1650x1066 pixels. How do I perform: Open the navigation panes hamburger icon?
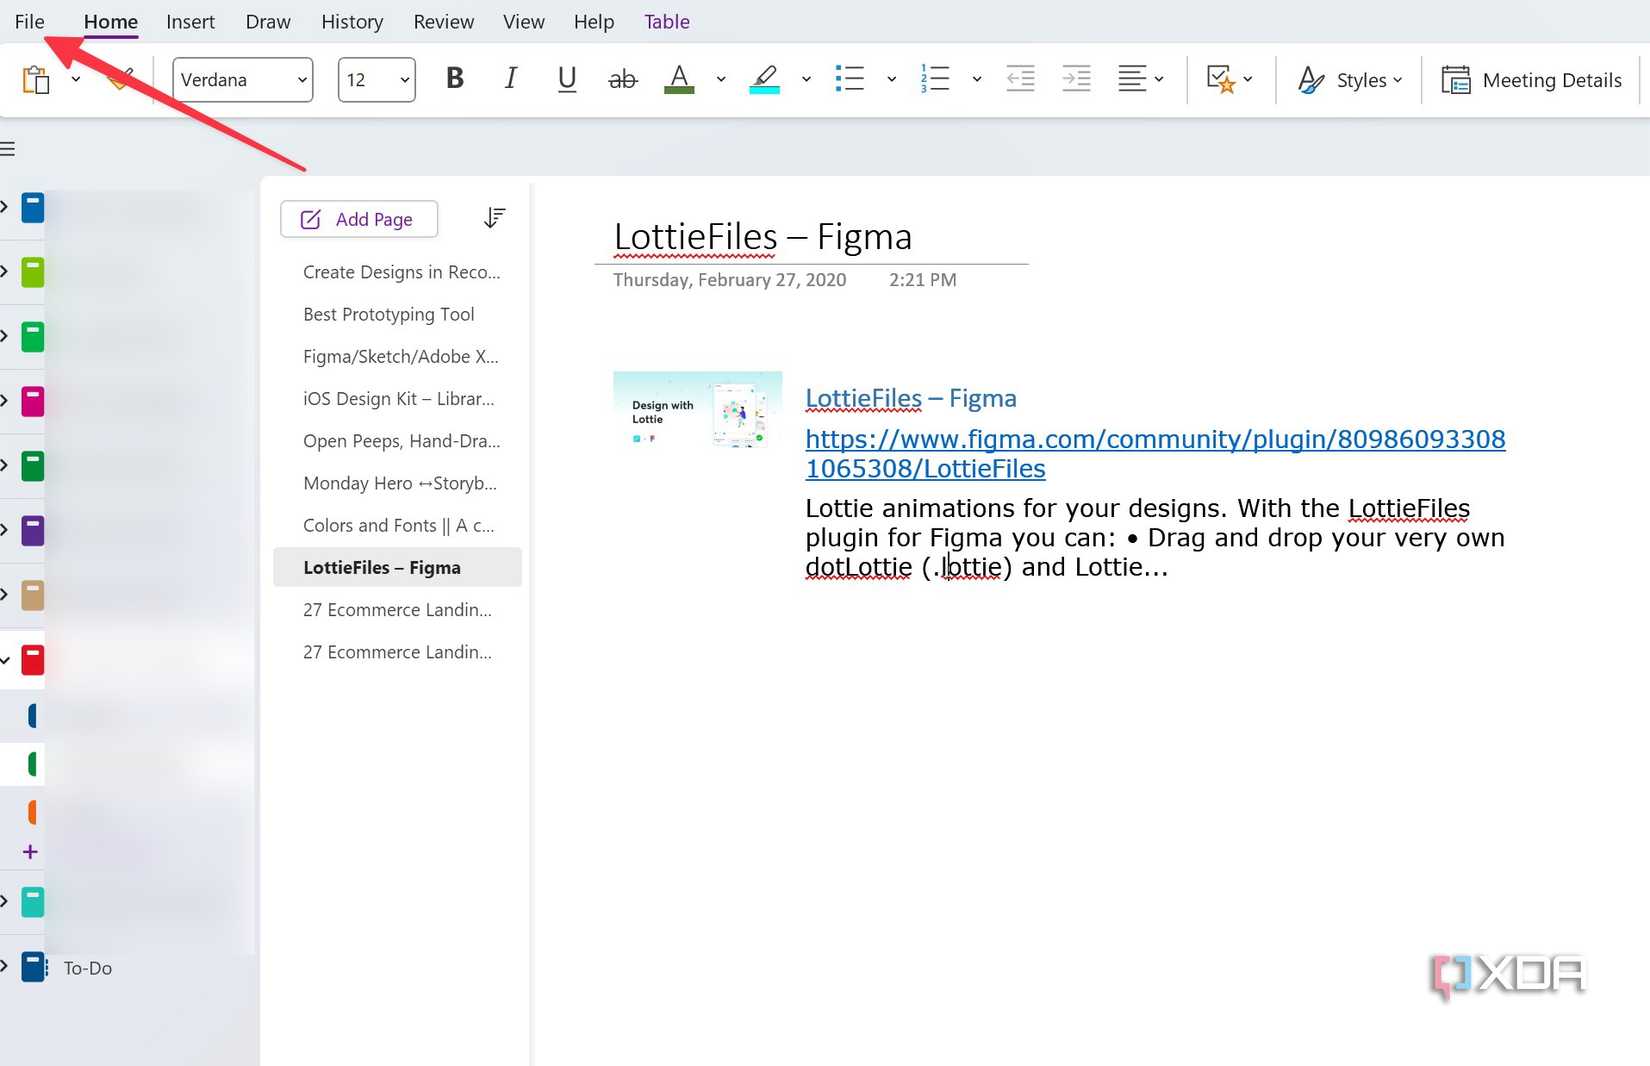[x=10, y=147]
